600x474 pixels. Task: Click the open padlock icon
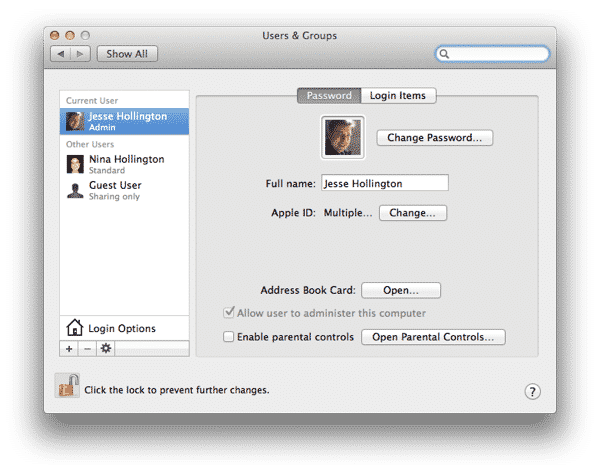click(67, 386)
